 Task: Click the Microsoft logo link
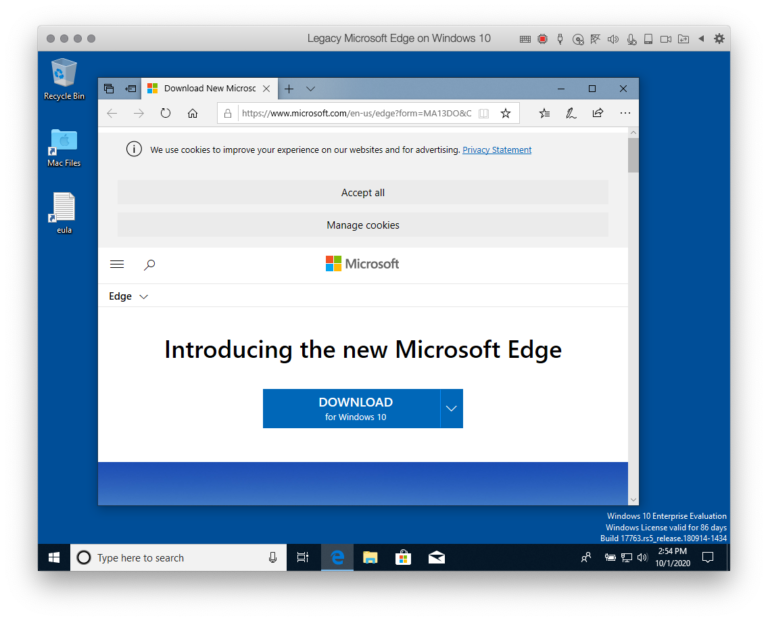(x=362, y=264)
